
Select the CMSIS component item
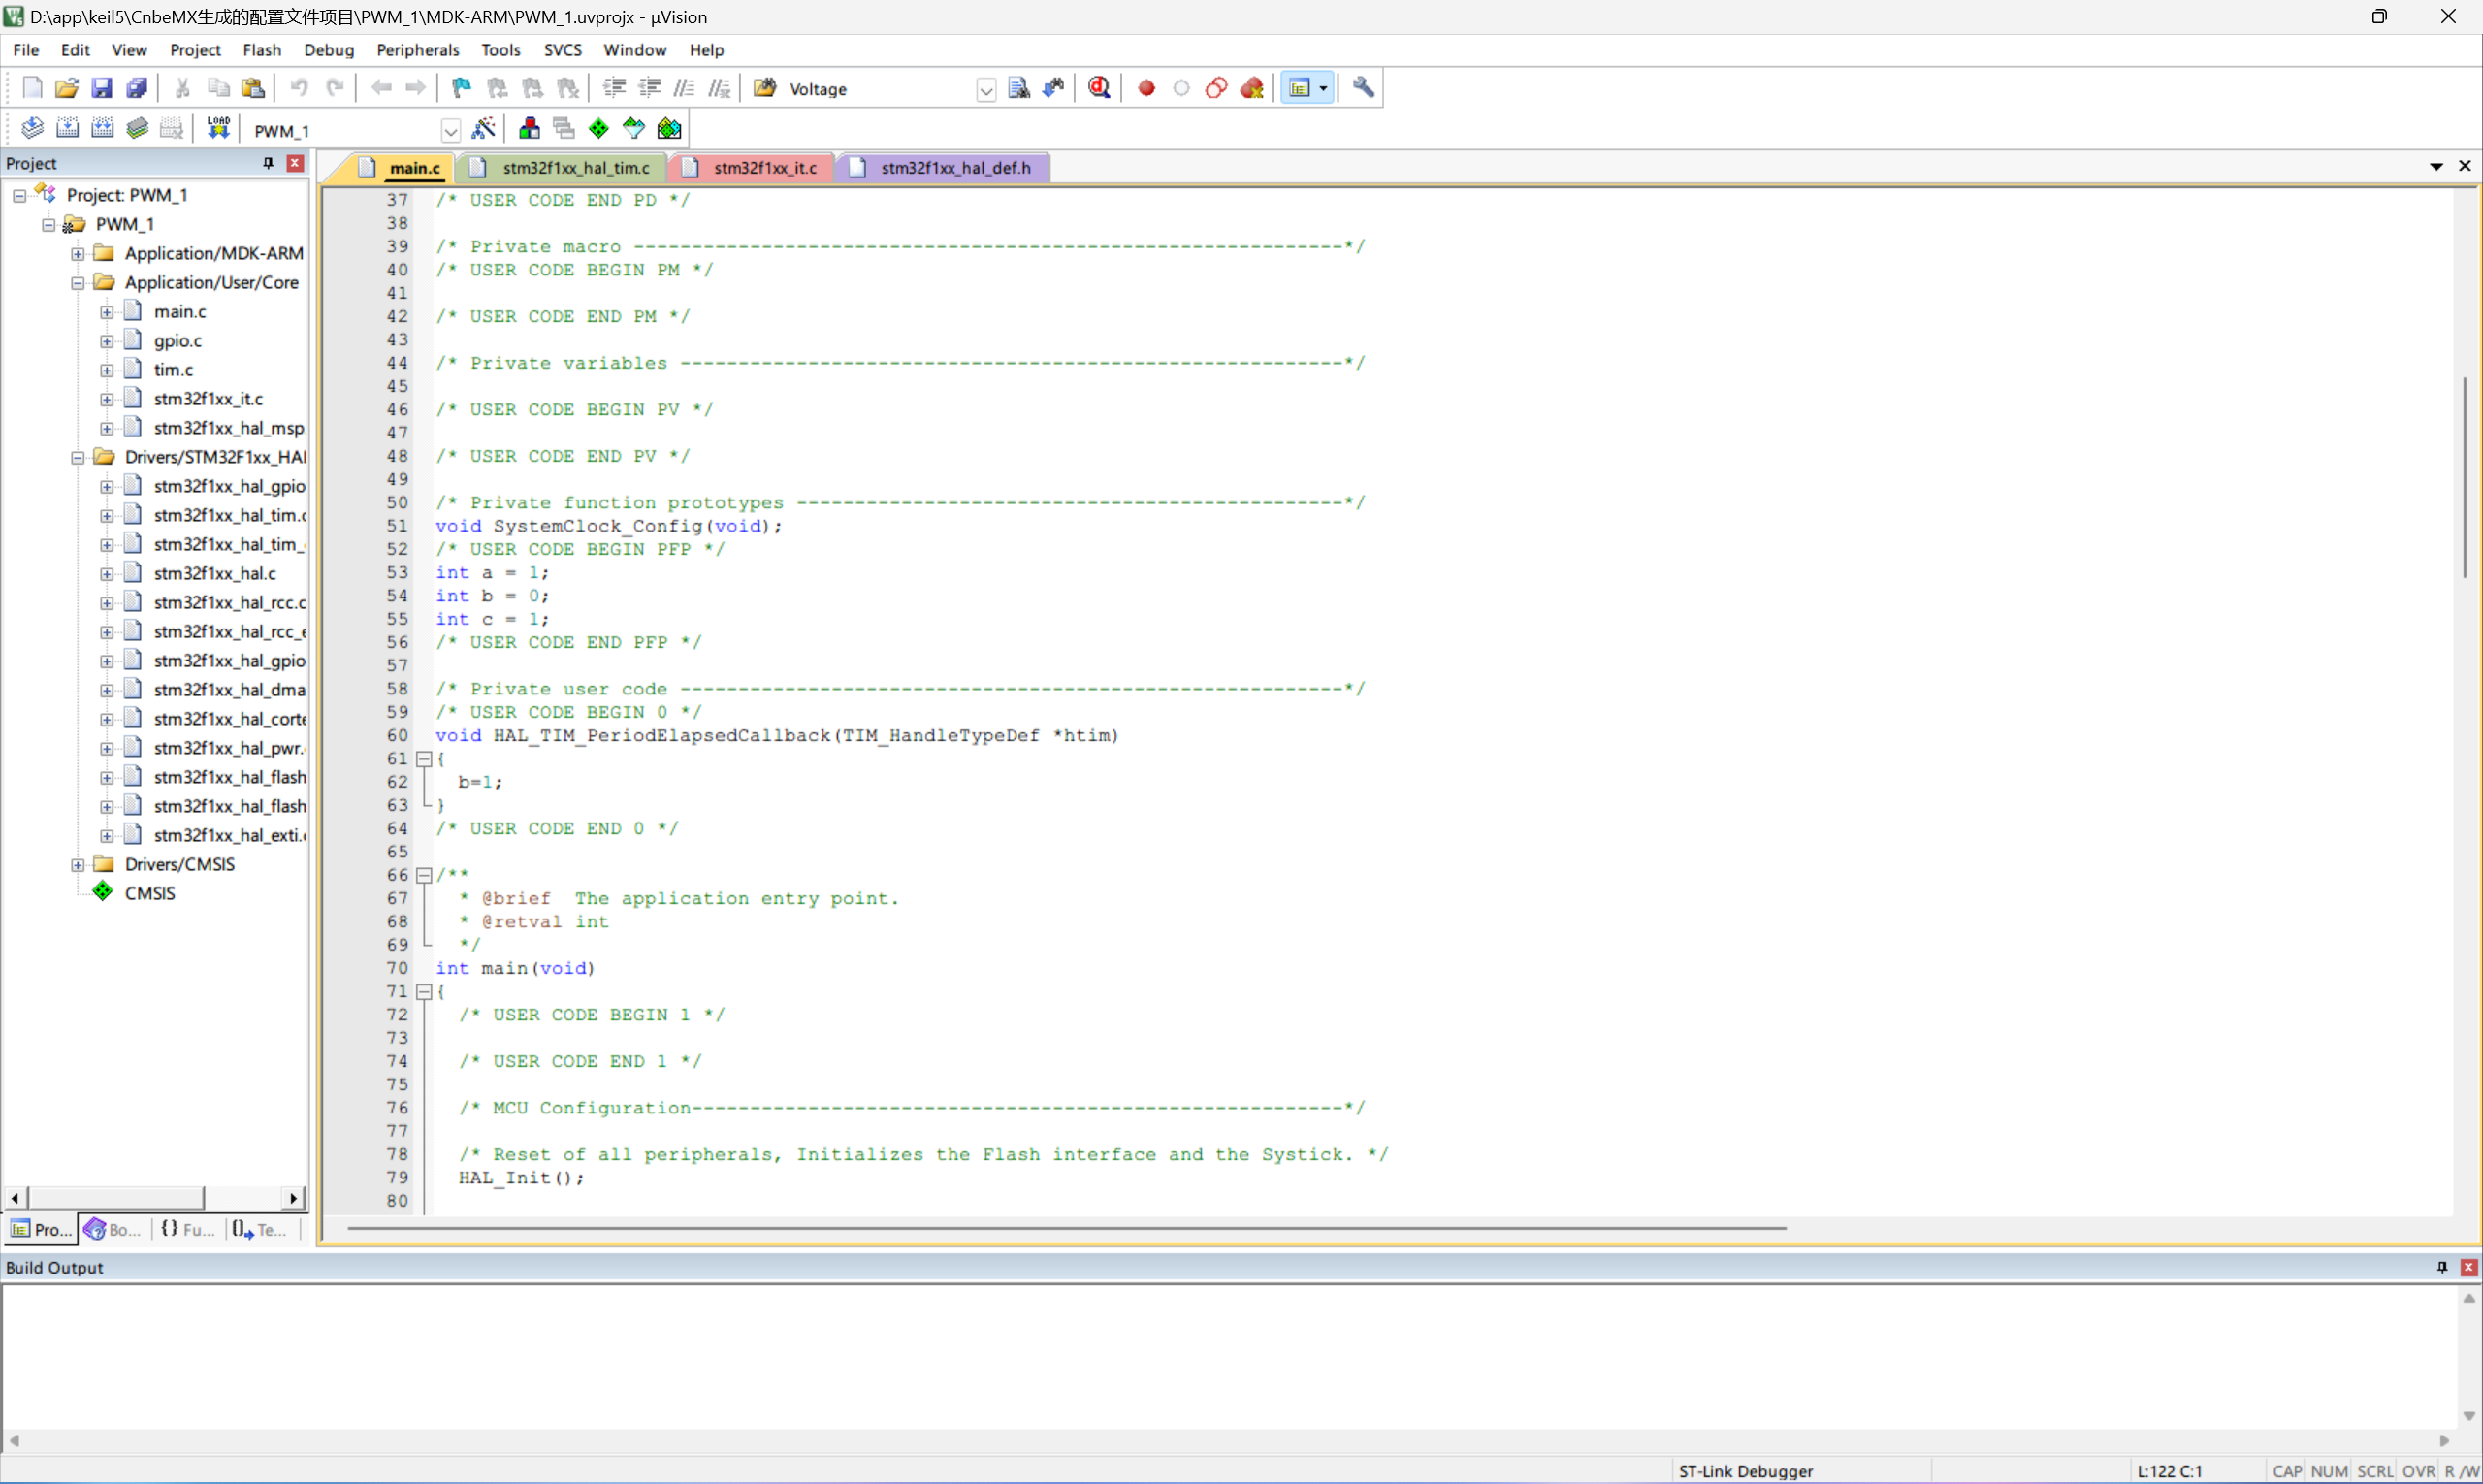(149, 893)
